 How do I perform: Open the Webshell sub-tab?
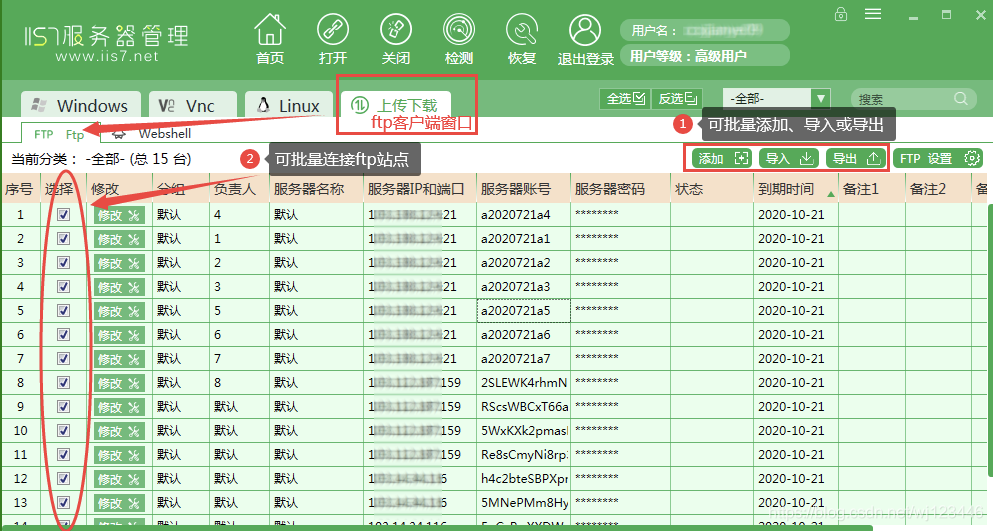click(x=151, y=134)
